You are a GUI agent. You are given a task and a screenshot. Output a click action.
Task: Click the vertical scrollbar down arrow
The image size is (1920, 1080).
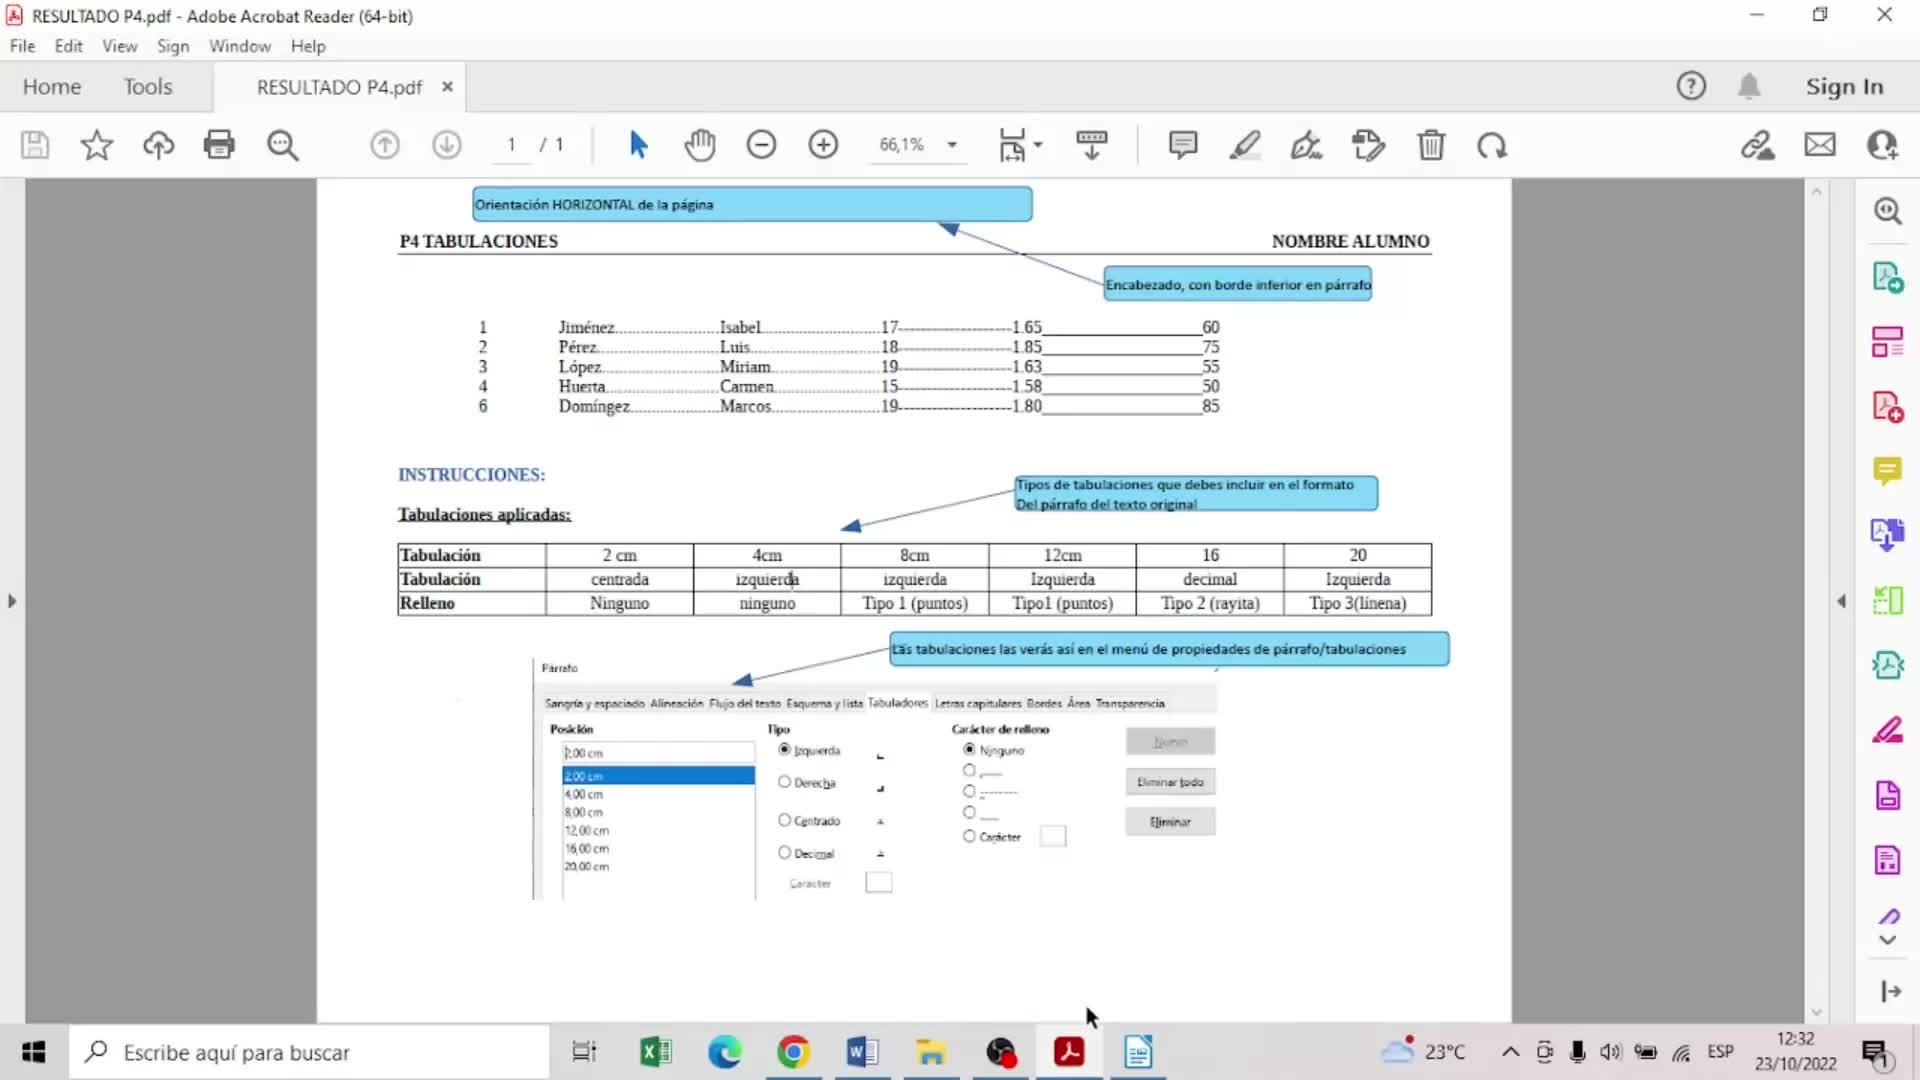coord(1817,1012)
